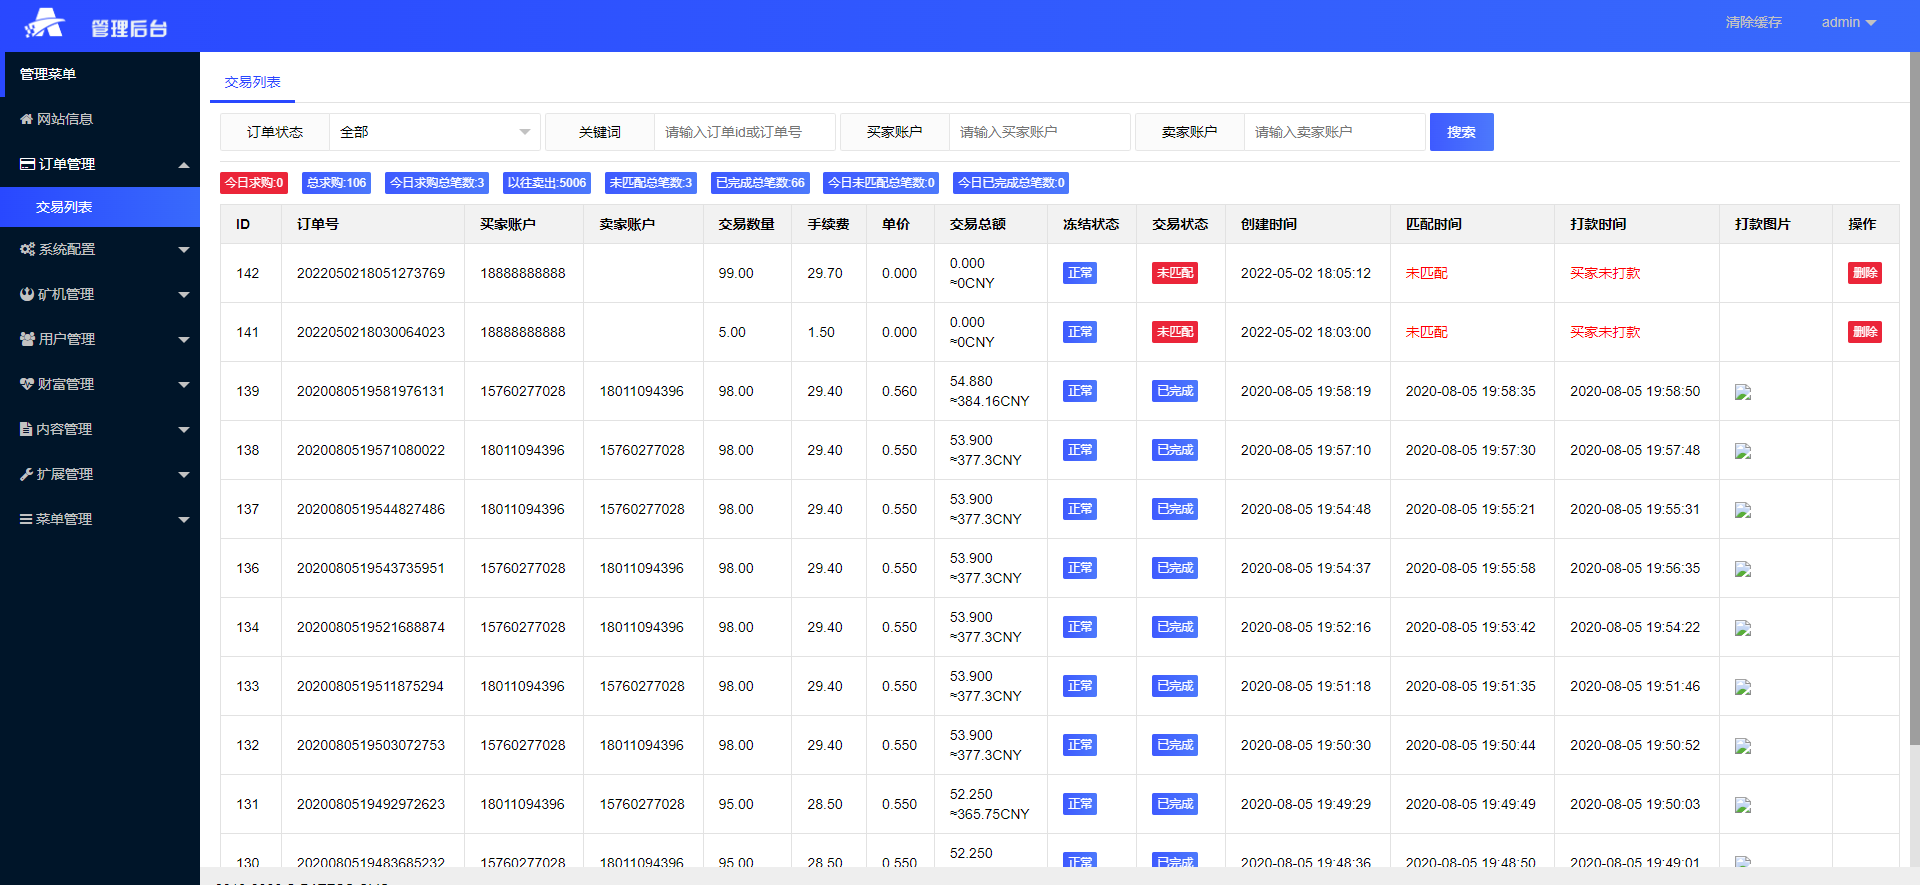Expand the 扩展管理 menu arrow
The height and width of the screenshot is (885, 1920).
[184, 474]
